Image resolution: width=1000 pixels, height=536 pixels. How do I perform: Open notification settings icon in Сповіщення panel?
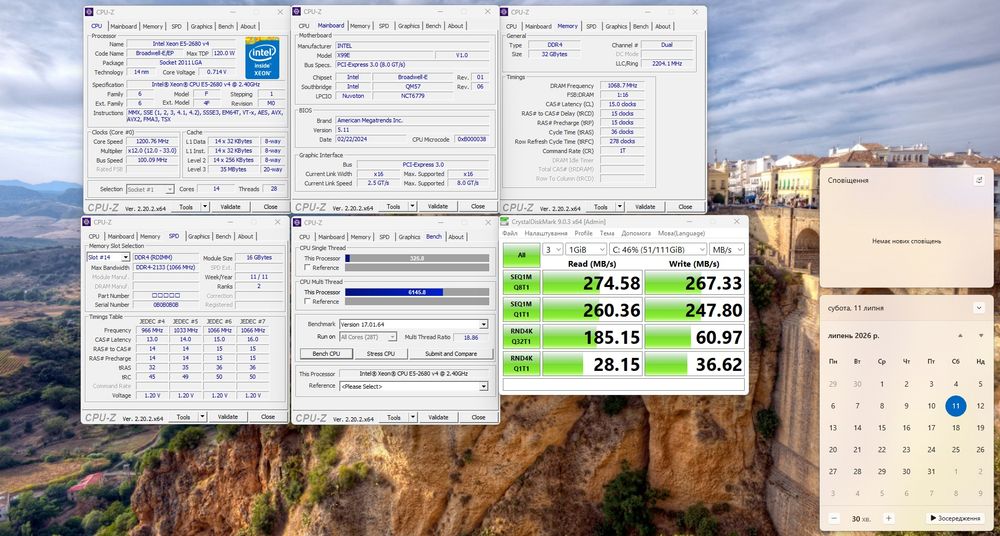coord(979,181)
